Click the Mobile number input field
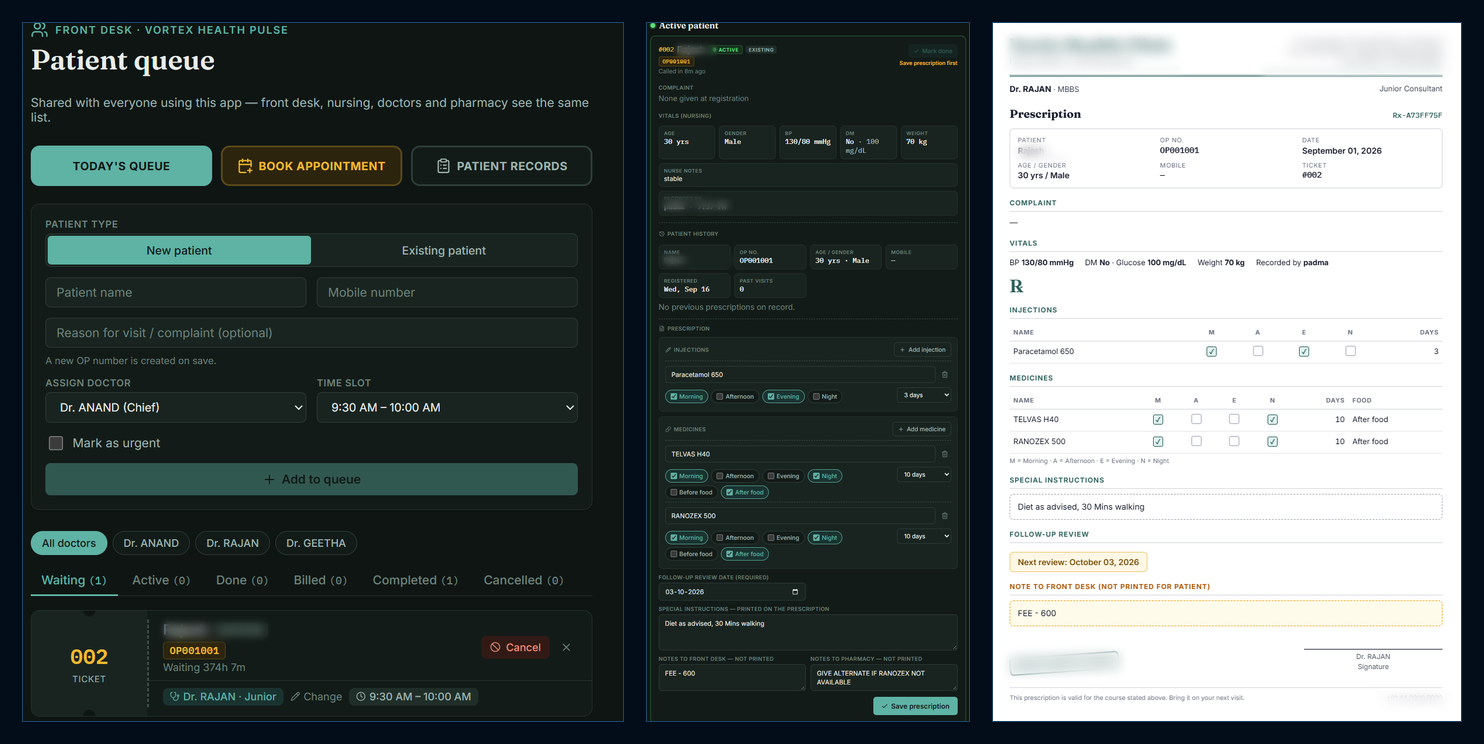The image size is (1484, 744). (447, 292)
